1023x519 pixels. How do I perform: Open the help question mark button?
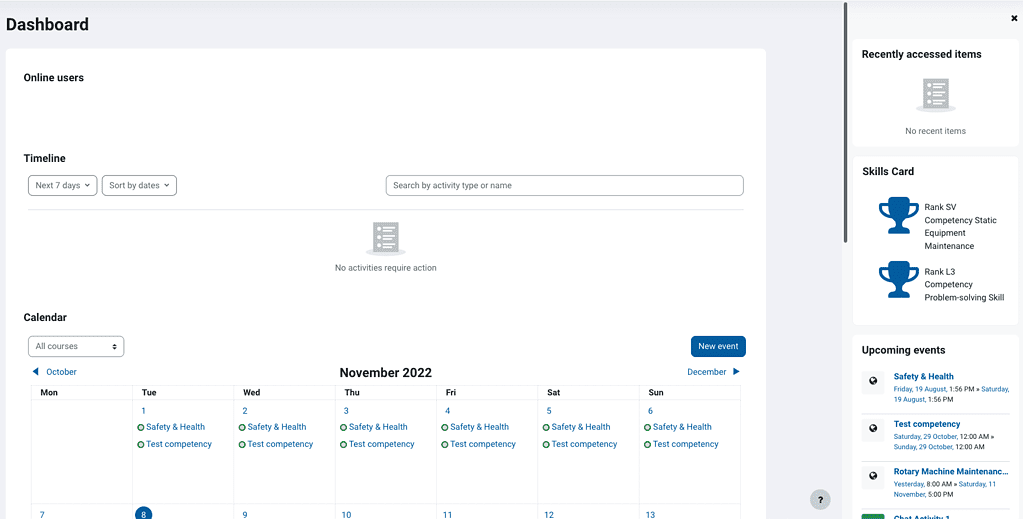pyautogui.click(x=820, y=500)
